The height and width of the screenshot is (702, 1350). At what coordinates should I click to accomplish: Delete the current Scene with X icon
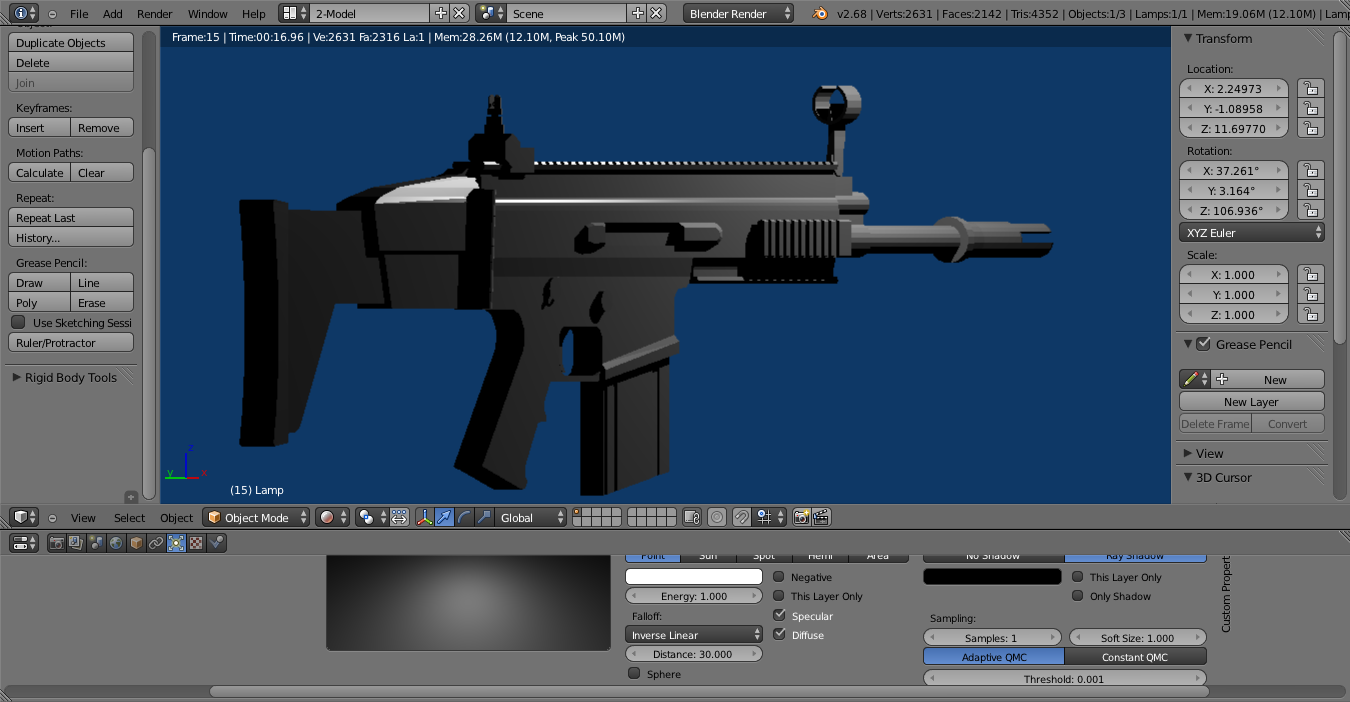[656, 13]
